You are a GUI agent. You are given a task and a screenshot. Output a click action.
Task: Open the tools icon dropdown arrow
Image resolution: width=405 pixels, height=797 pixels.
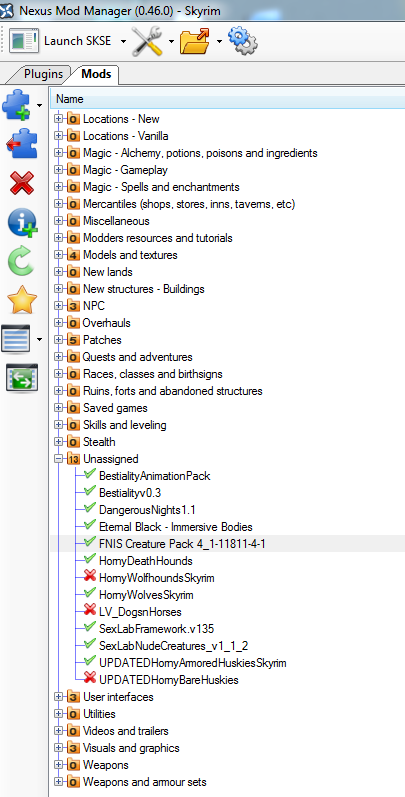[172, 42]
